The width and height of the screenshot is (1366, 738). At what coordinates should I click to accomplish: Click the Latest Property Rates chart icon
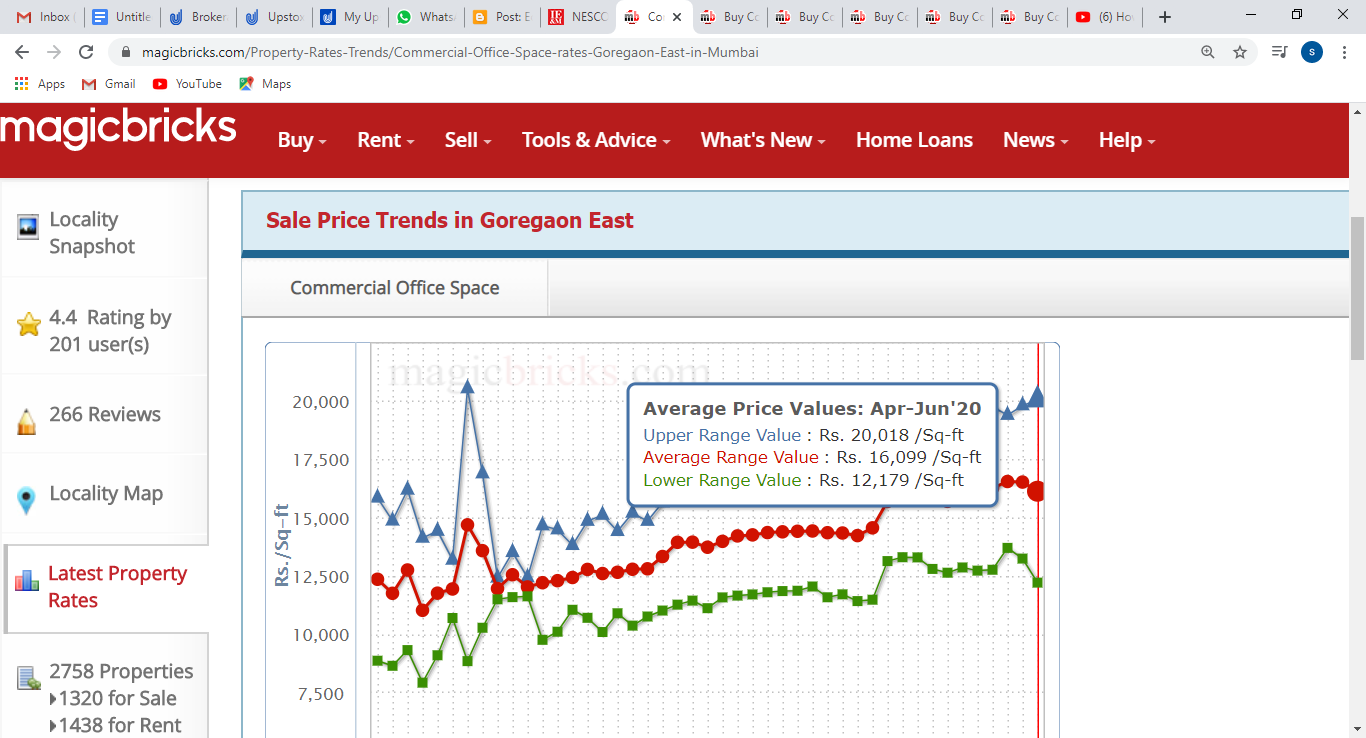tap(27, 579)
